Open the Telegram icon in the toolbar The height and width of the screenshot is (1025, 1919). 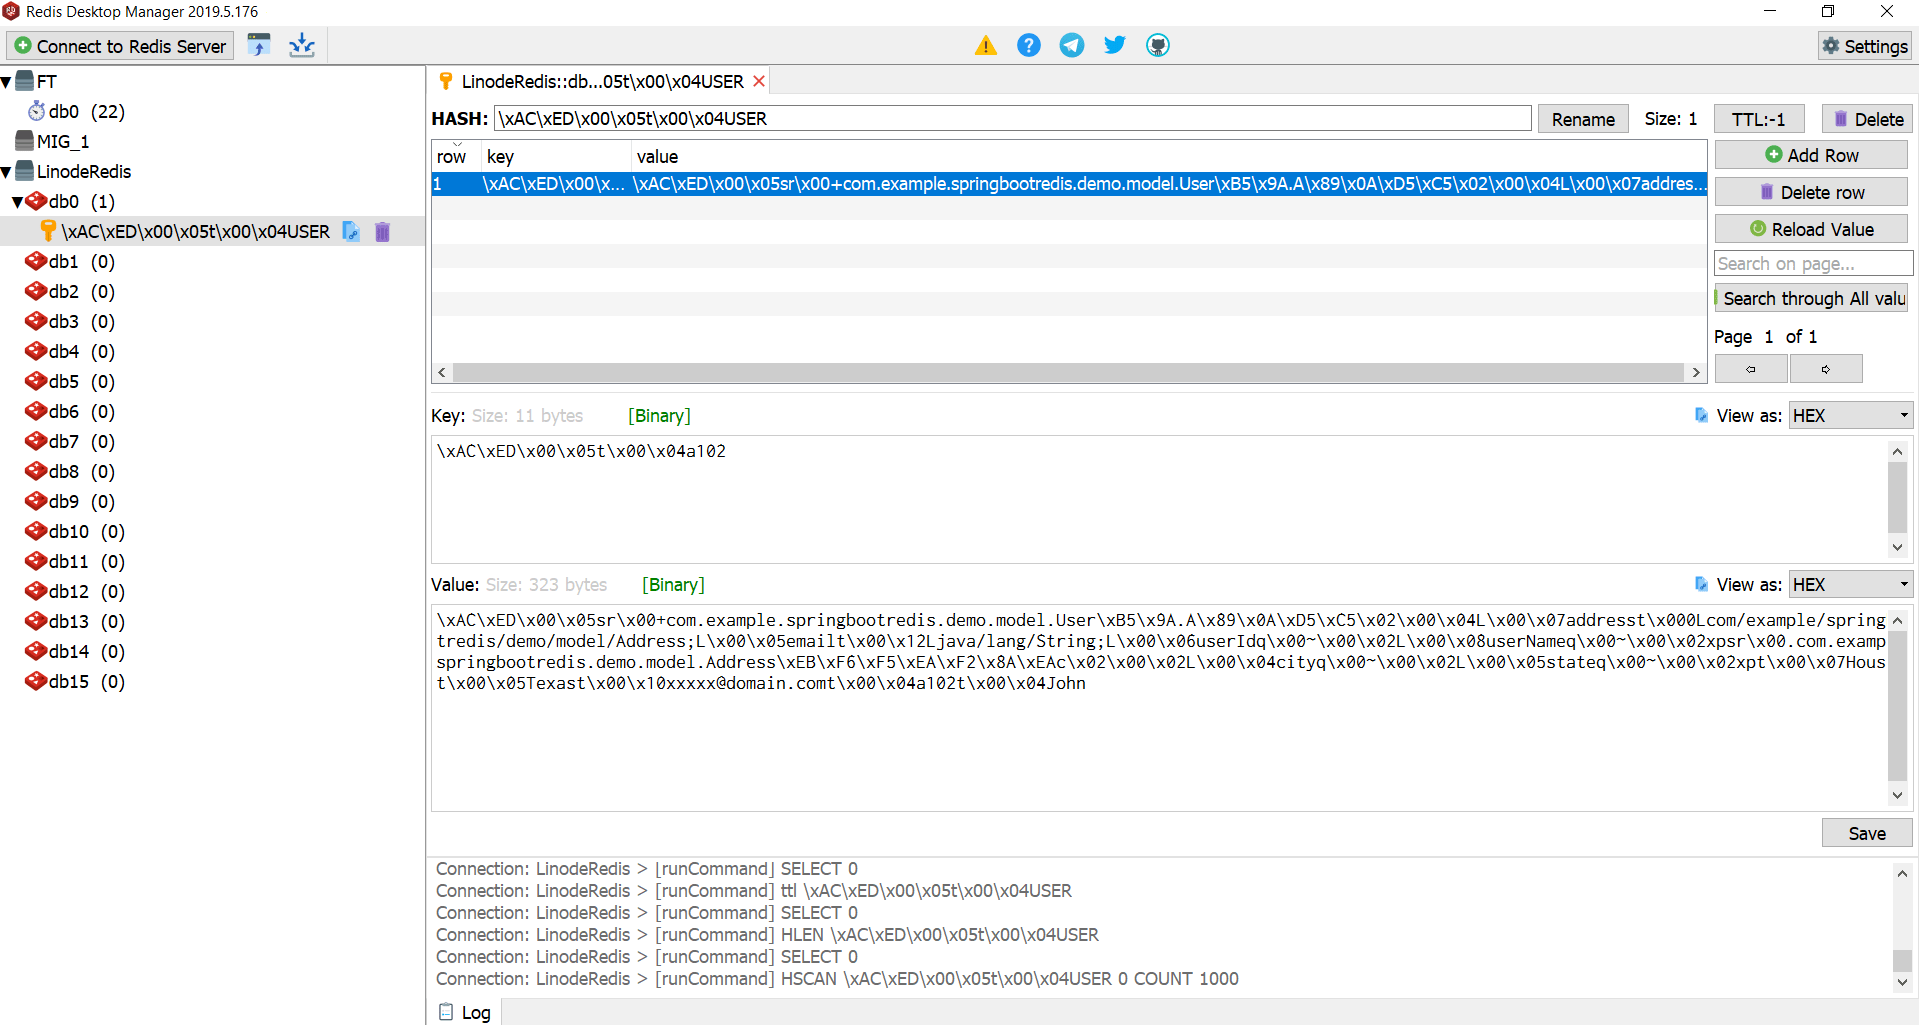pyautogui.click(x=1071, y=45)
